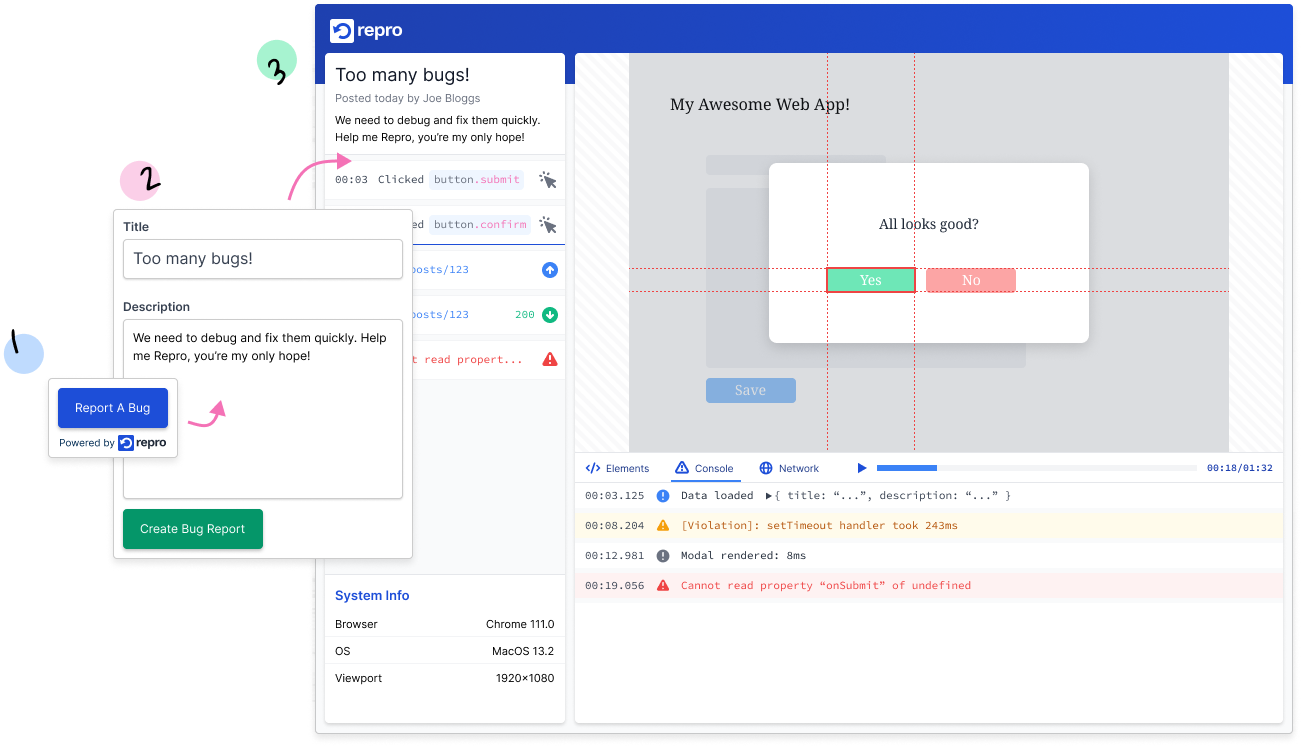Click the red error triangle in timeline

click(550, 359)
